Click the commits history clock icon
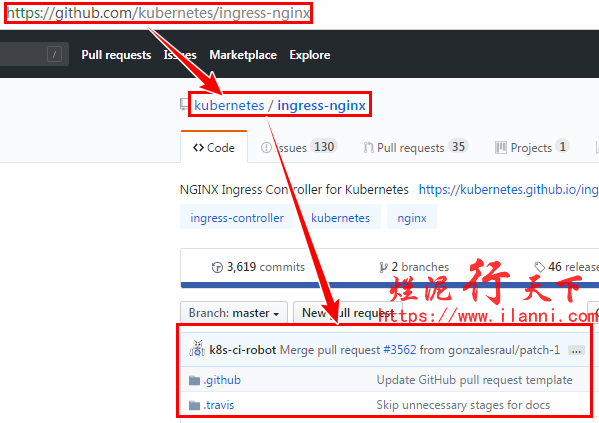This screenshot has width=599, height=423. [217, 267]
